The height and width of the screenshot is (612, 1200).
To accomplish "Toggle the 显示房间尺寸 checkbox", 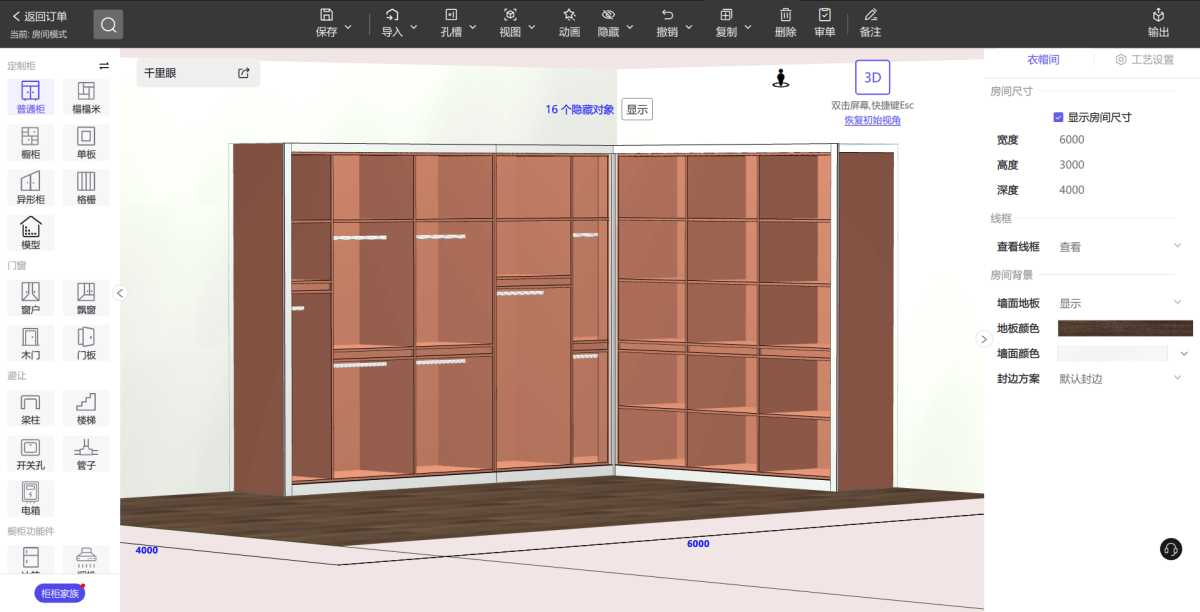I will pyautogui.click(x=1059, y=117).
